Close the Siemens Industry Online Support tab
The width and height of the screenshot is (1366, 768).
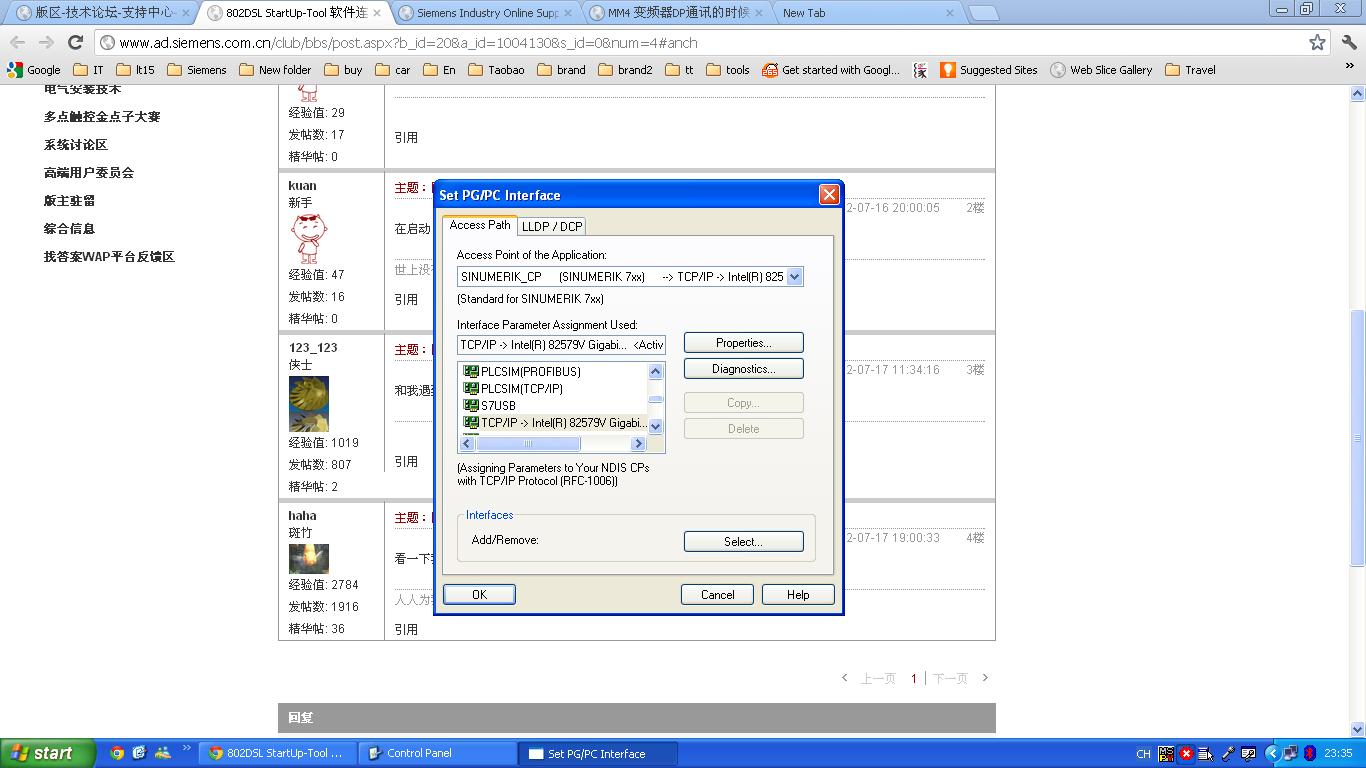[568, 13]
